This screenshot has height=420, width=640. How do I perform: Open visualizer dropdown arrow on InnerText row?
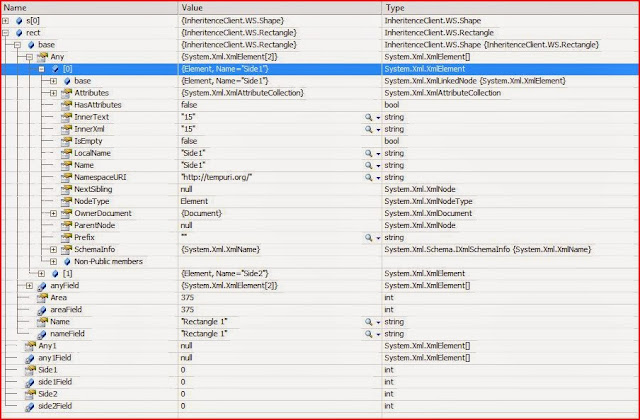(x=378, y=118)
